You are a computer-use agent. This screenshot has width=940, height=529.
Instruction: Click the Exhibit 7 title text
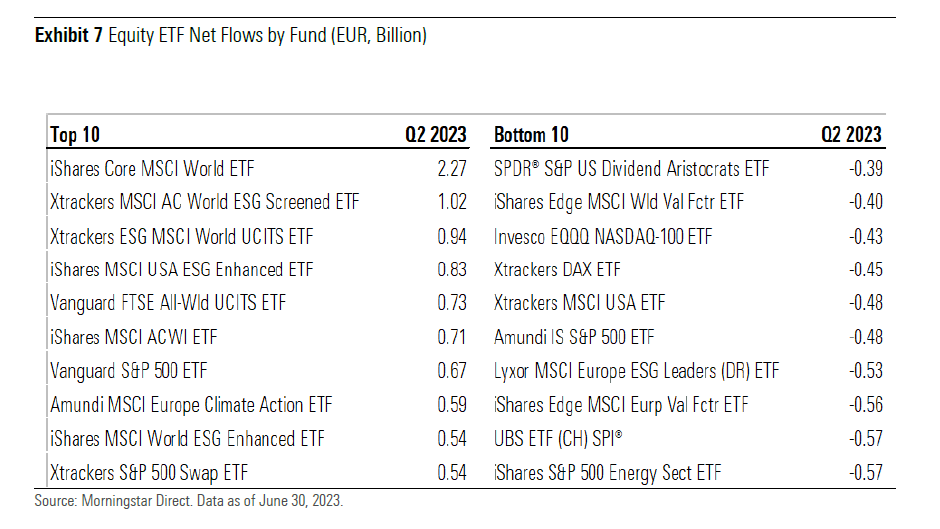tap(231, 36)
